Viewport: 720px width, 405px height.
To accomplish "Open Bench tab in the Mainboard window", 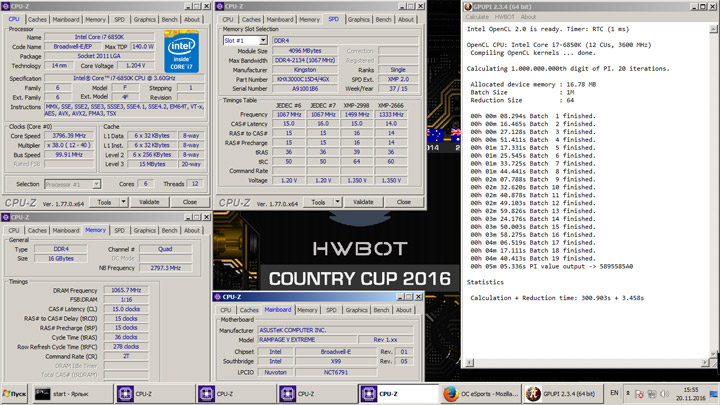I will coord(381,310).
